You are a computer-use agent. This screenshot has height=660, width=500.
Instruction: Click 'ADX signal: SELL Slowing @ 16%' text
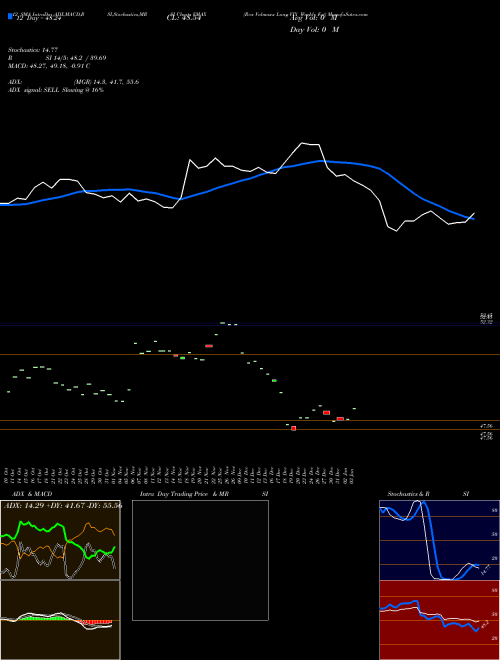pyautogui.click(x=56, y=90)
